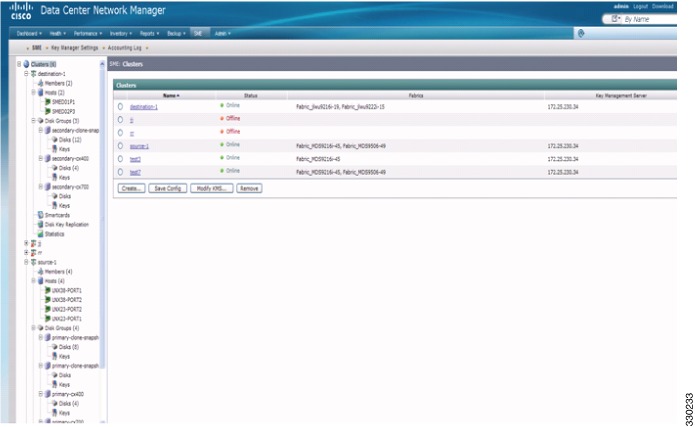Open the Health menu
The height and width of the screenshot is (427, 695).
point(58,34)
